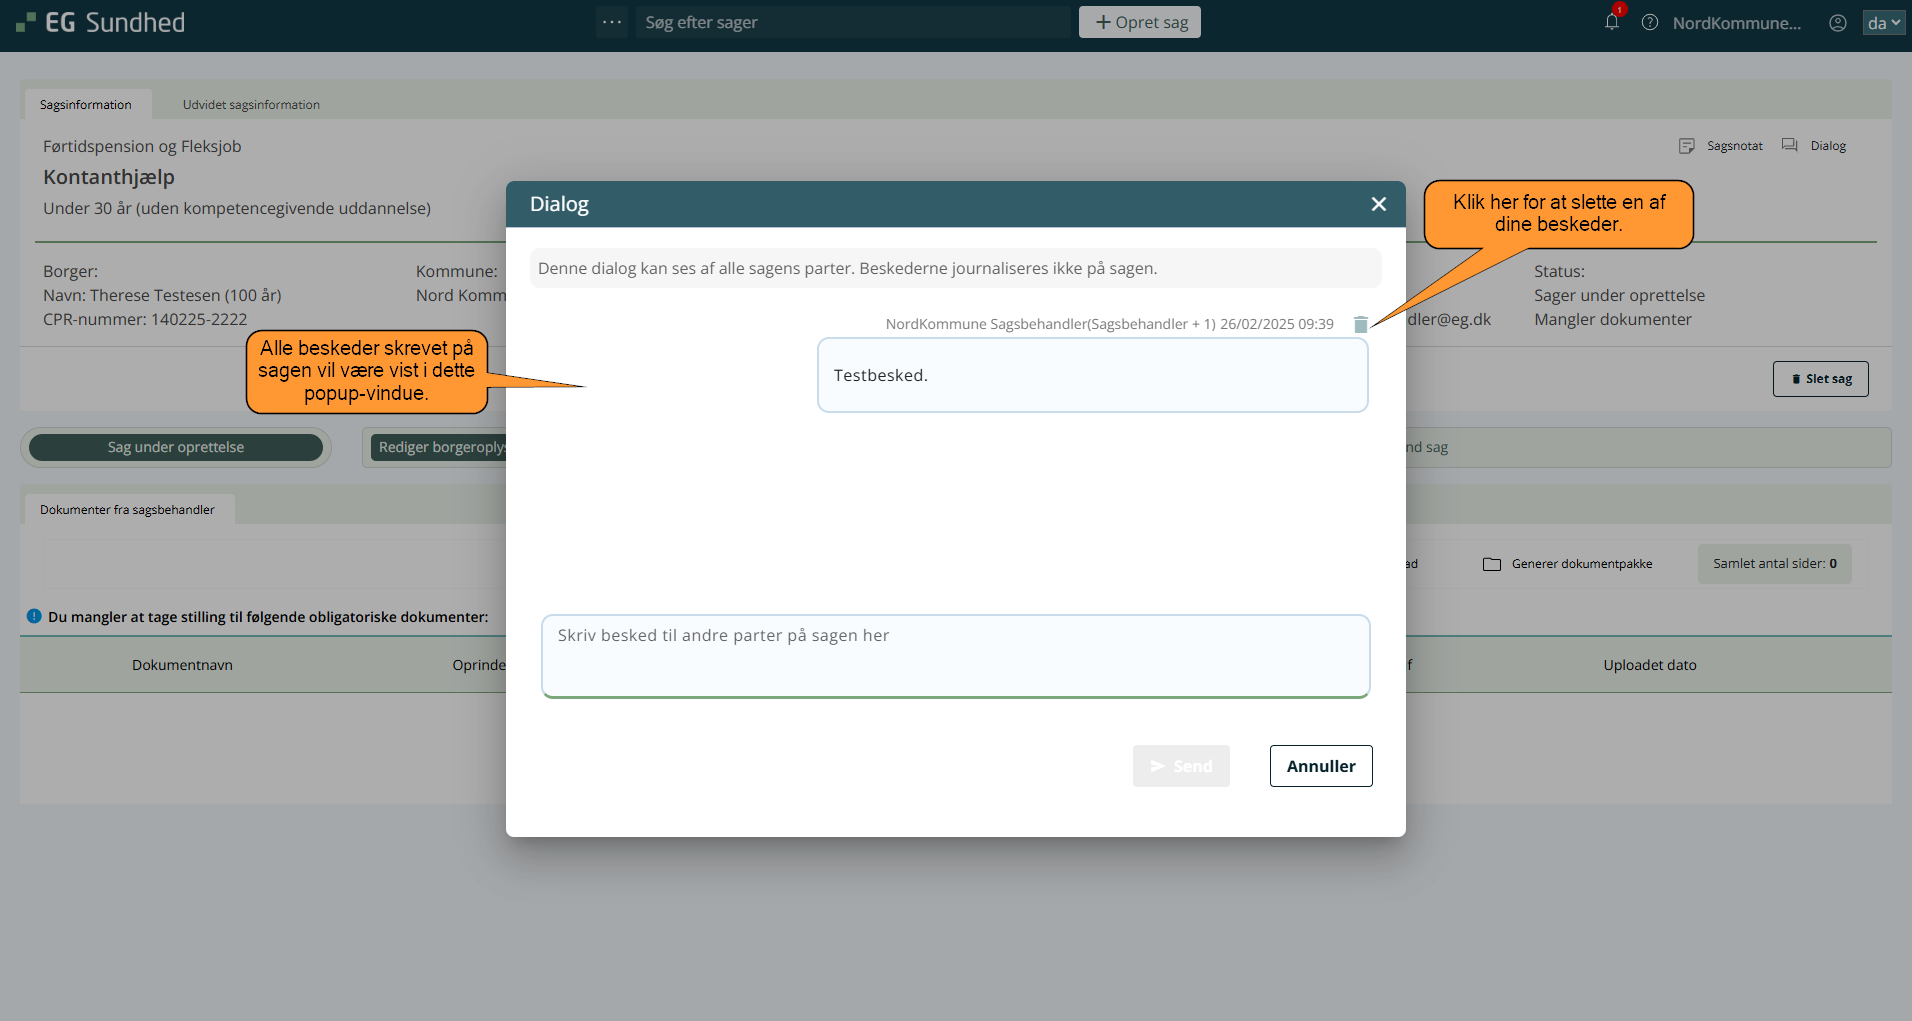Switch to Udvidet sagsinformation tab
1912x1021 pixels.
[251, 105]
